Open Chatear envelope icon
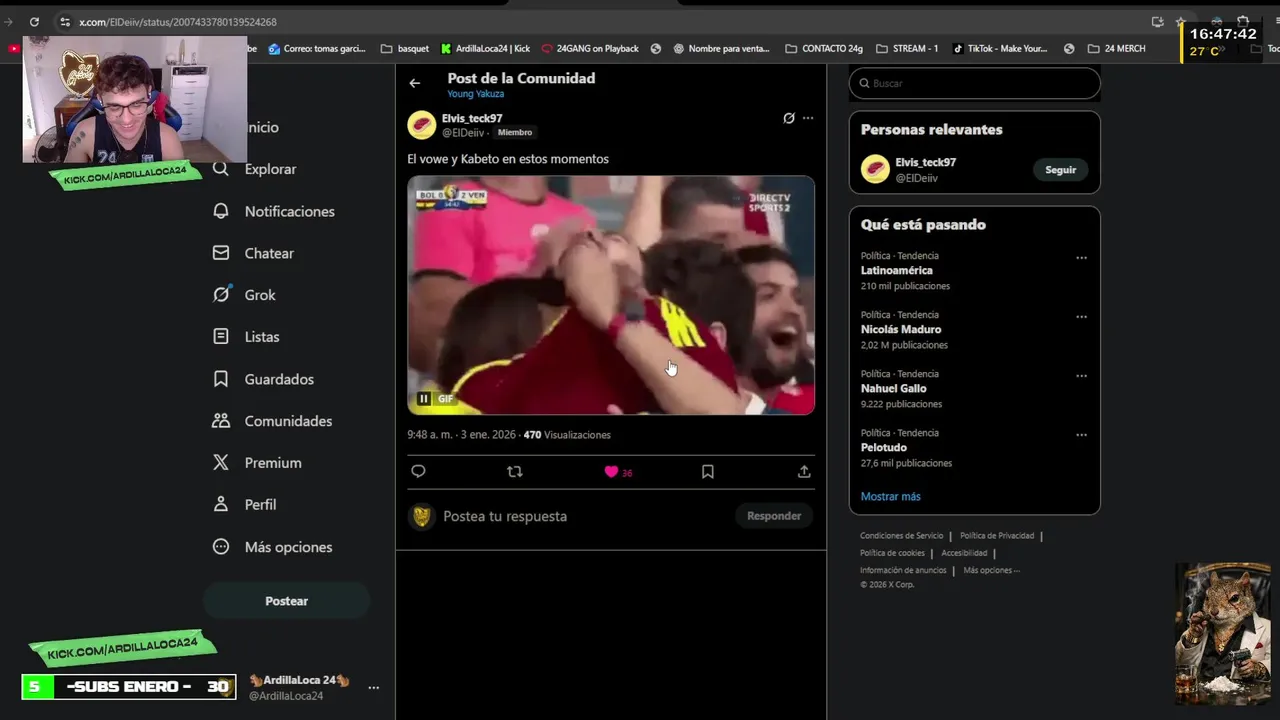 (221, 253)
